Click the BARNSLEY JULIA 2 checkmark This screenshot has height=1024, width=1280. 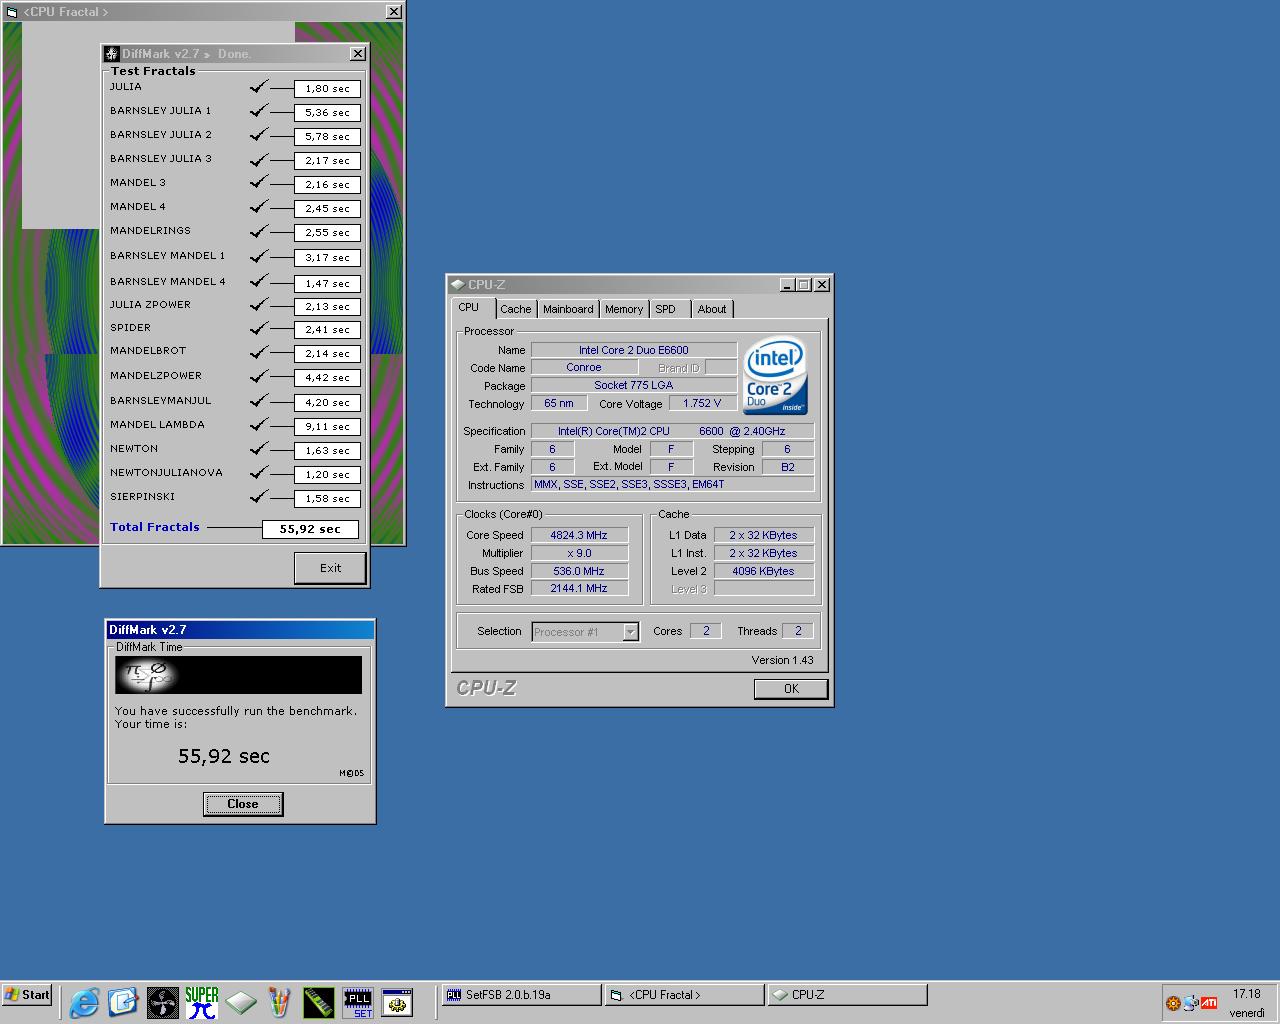258,135
